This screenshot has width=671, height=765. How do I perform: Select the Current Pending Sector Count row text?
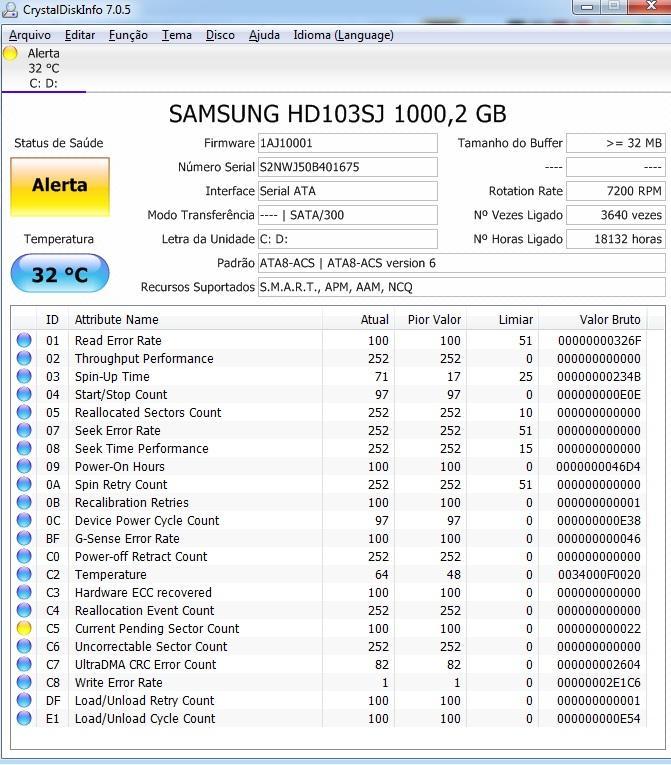(157, 628)
